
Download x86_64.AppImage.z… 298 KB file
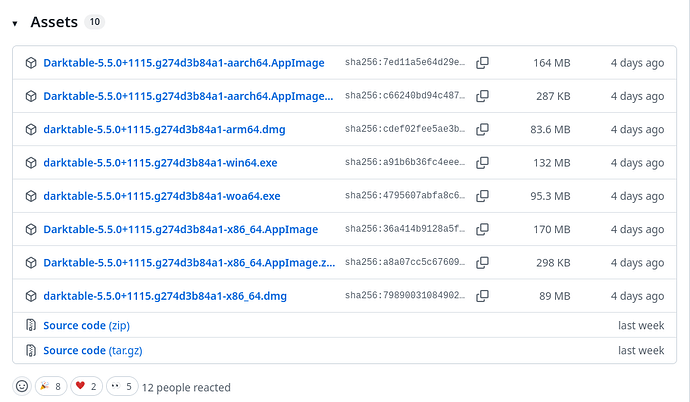pos(189,263)
